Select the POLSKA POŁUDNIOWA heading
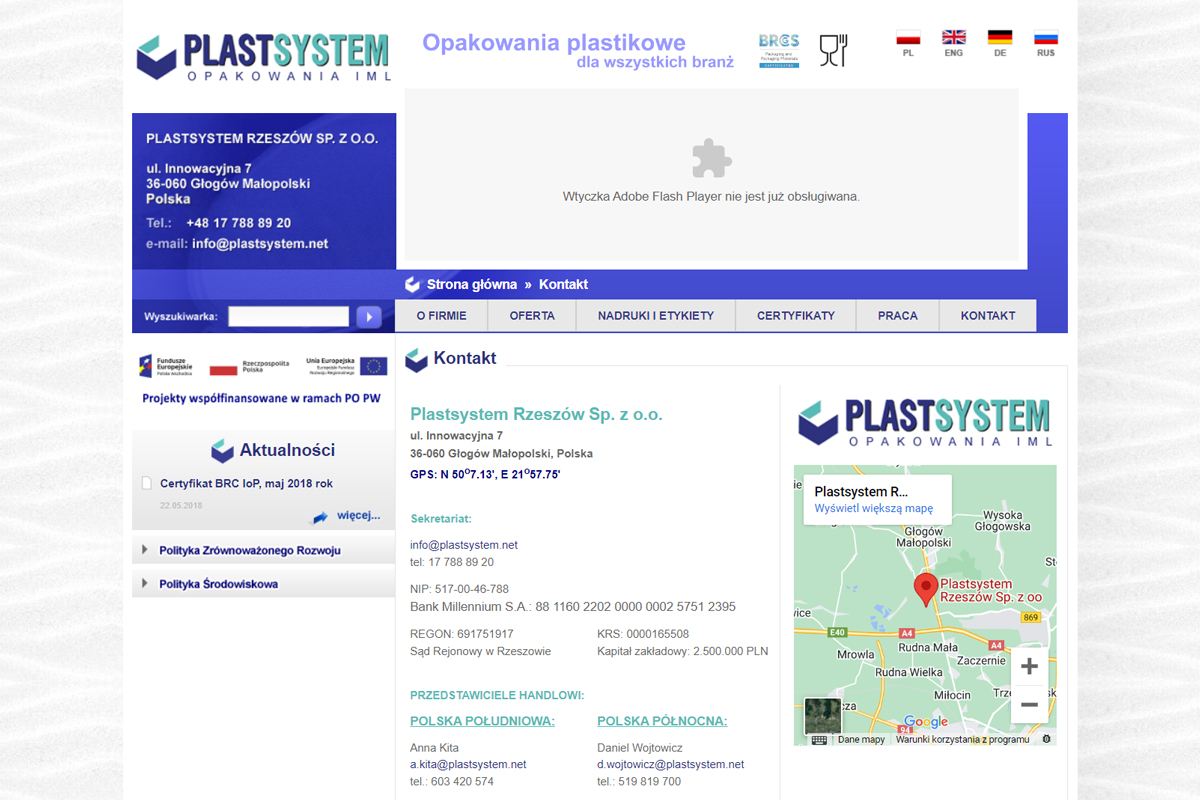1200x800 pixels. point(482,721)
